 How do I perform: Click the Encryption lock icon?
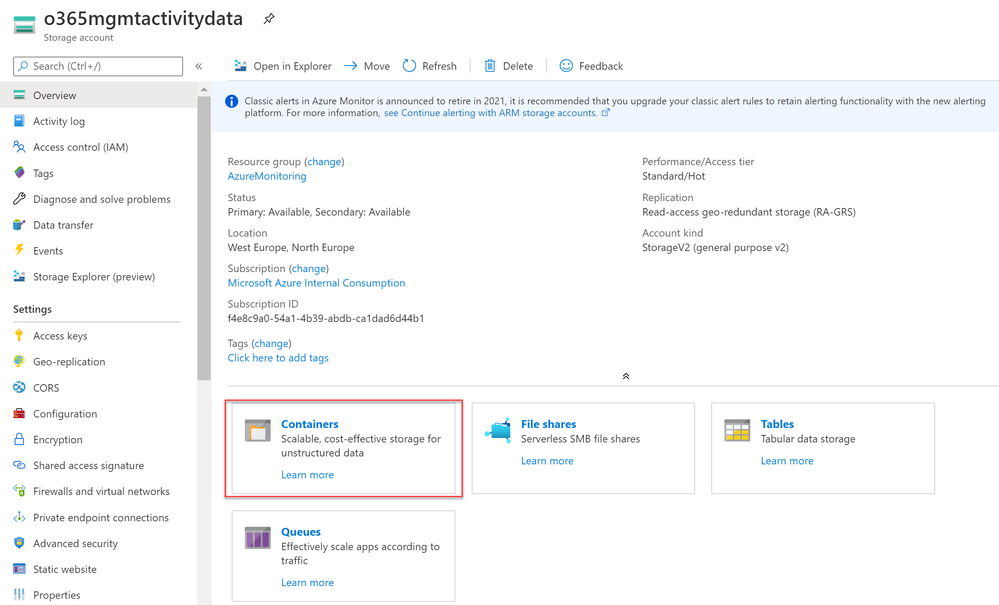pyautogui.click(x=19, y=439)
